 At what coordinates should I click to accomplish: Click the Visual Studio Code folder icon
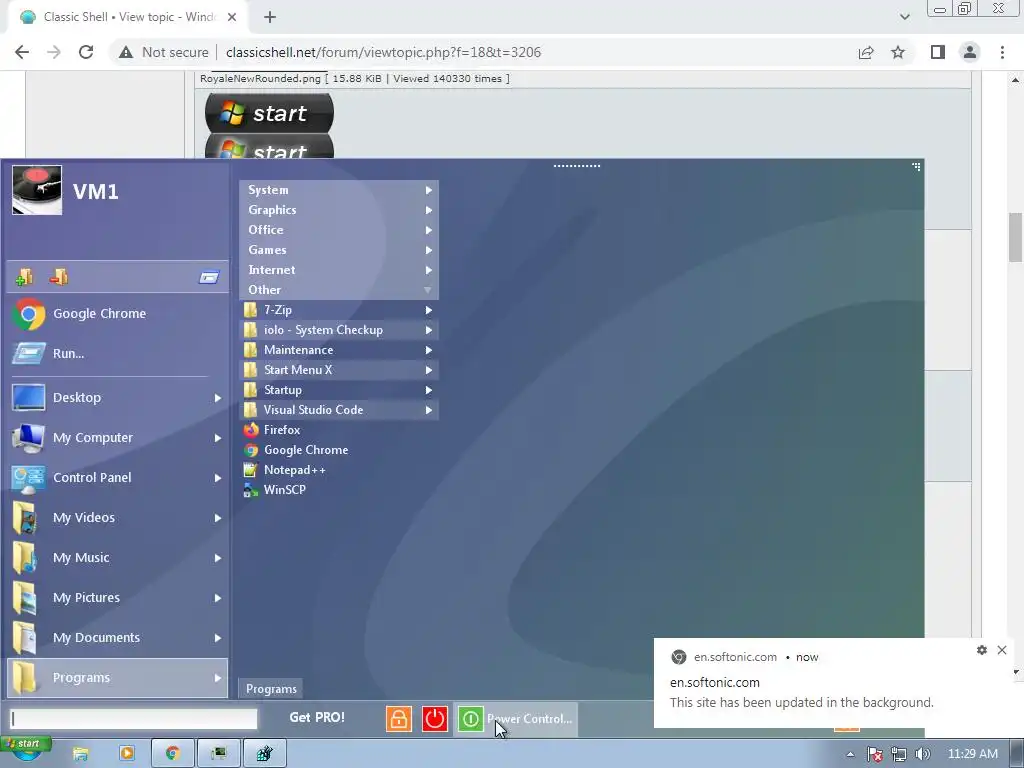click(251, 409)
